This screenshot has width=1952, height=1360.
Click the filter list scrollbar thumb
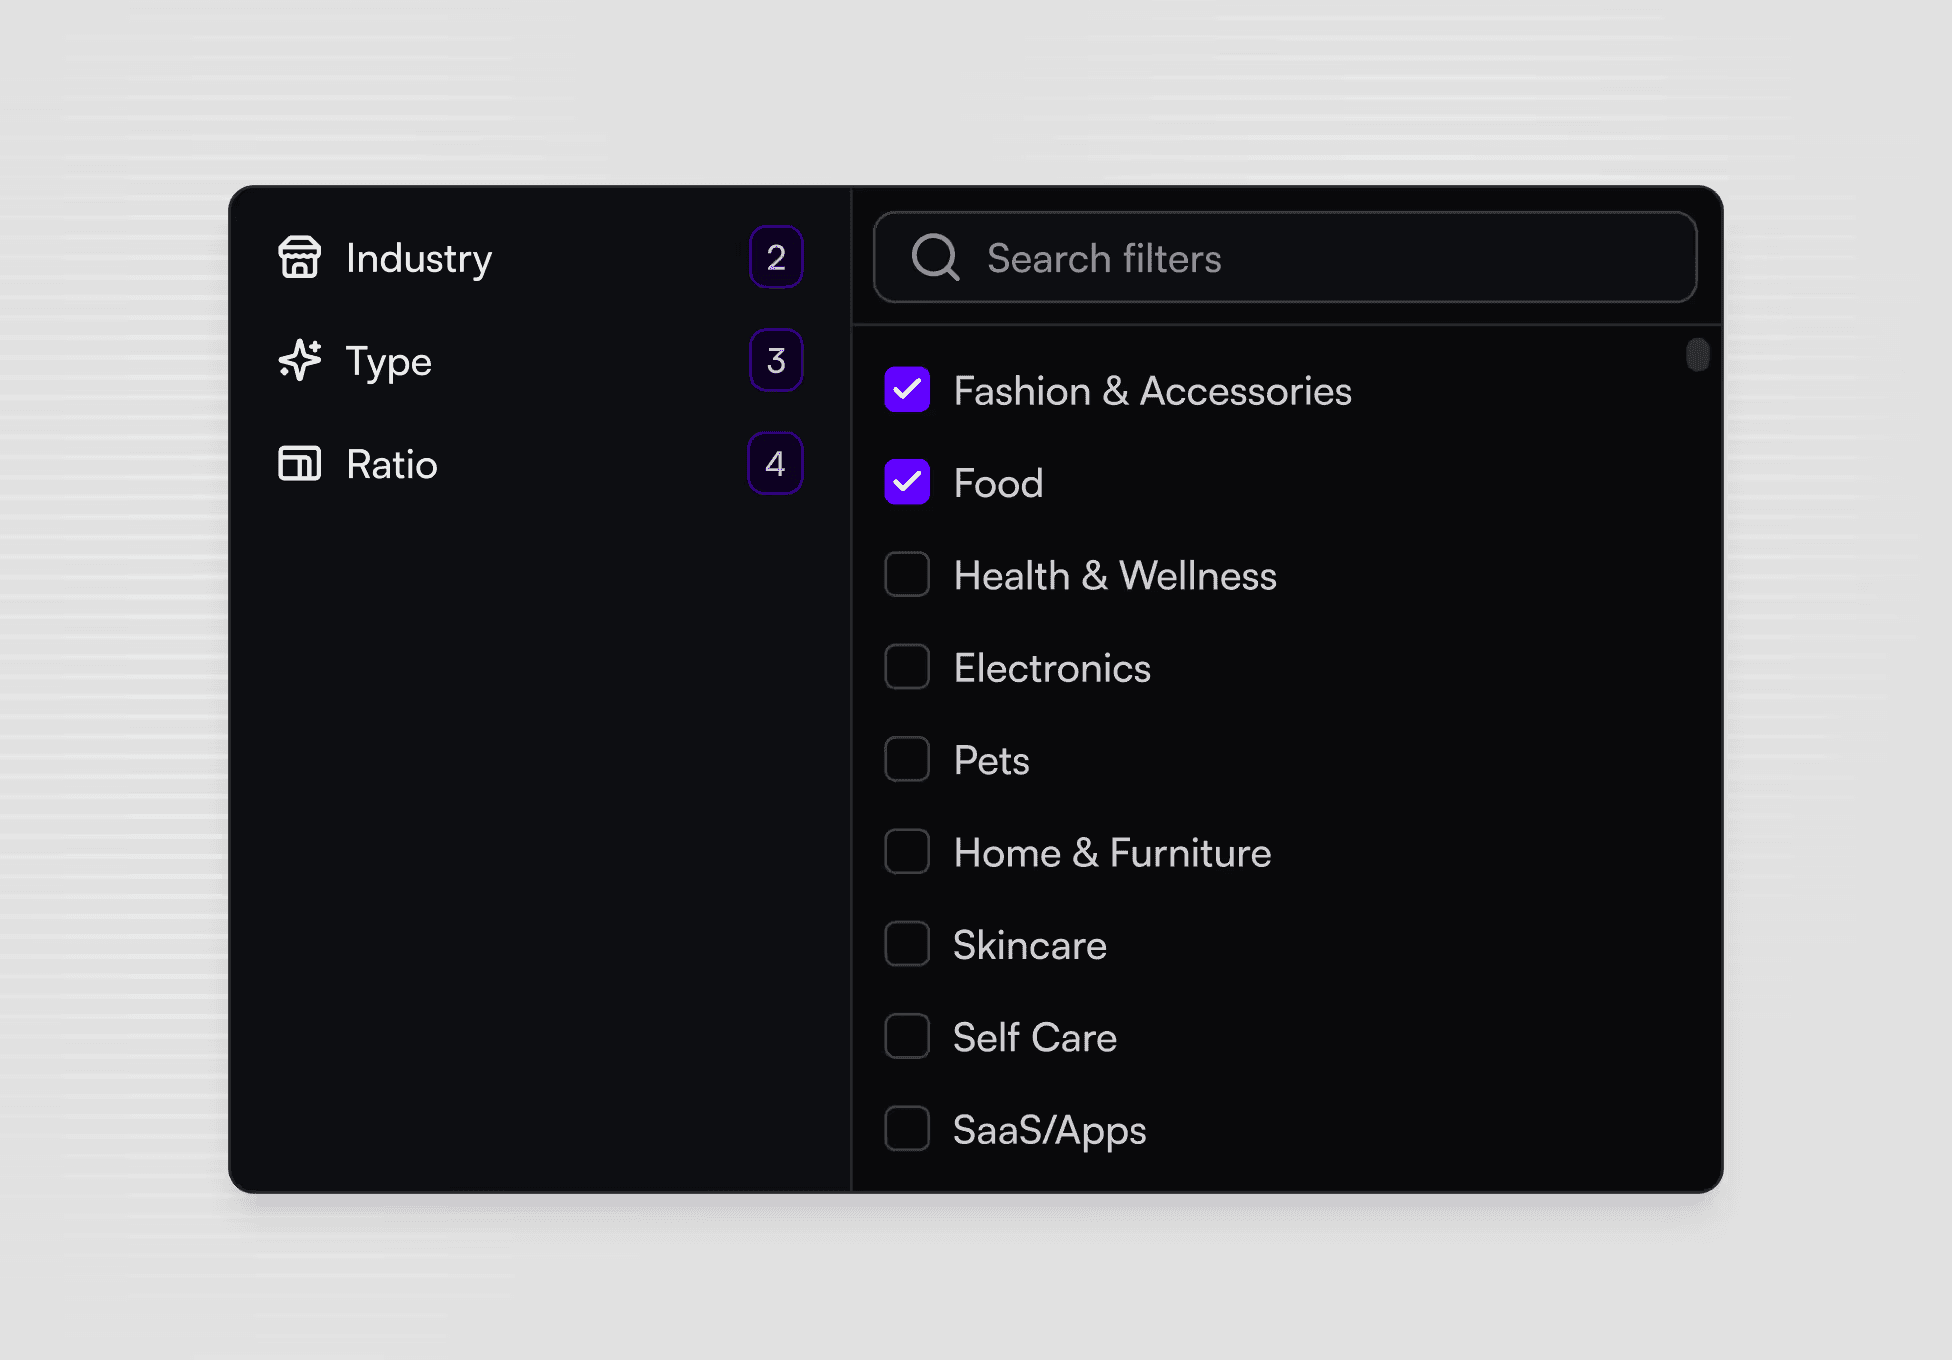point(1697,354)
